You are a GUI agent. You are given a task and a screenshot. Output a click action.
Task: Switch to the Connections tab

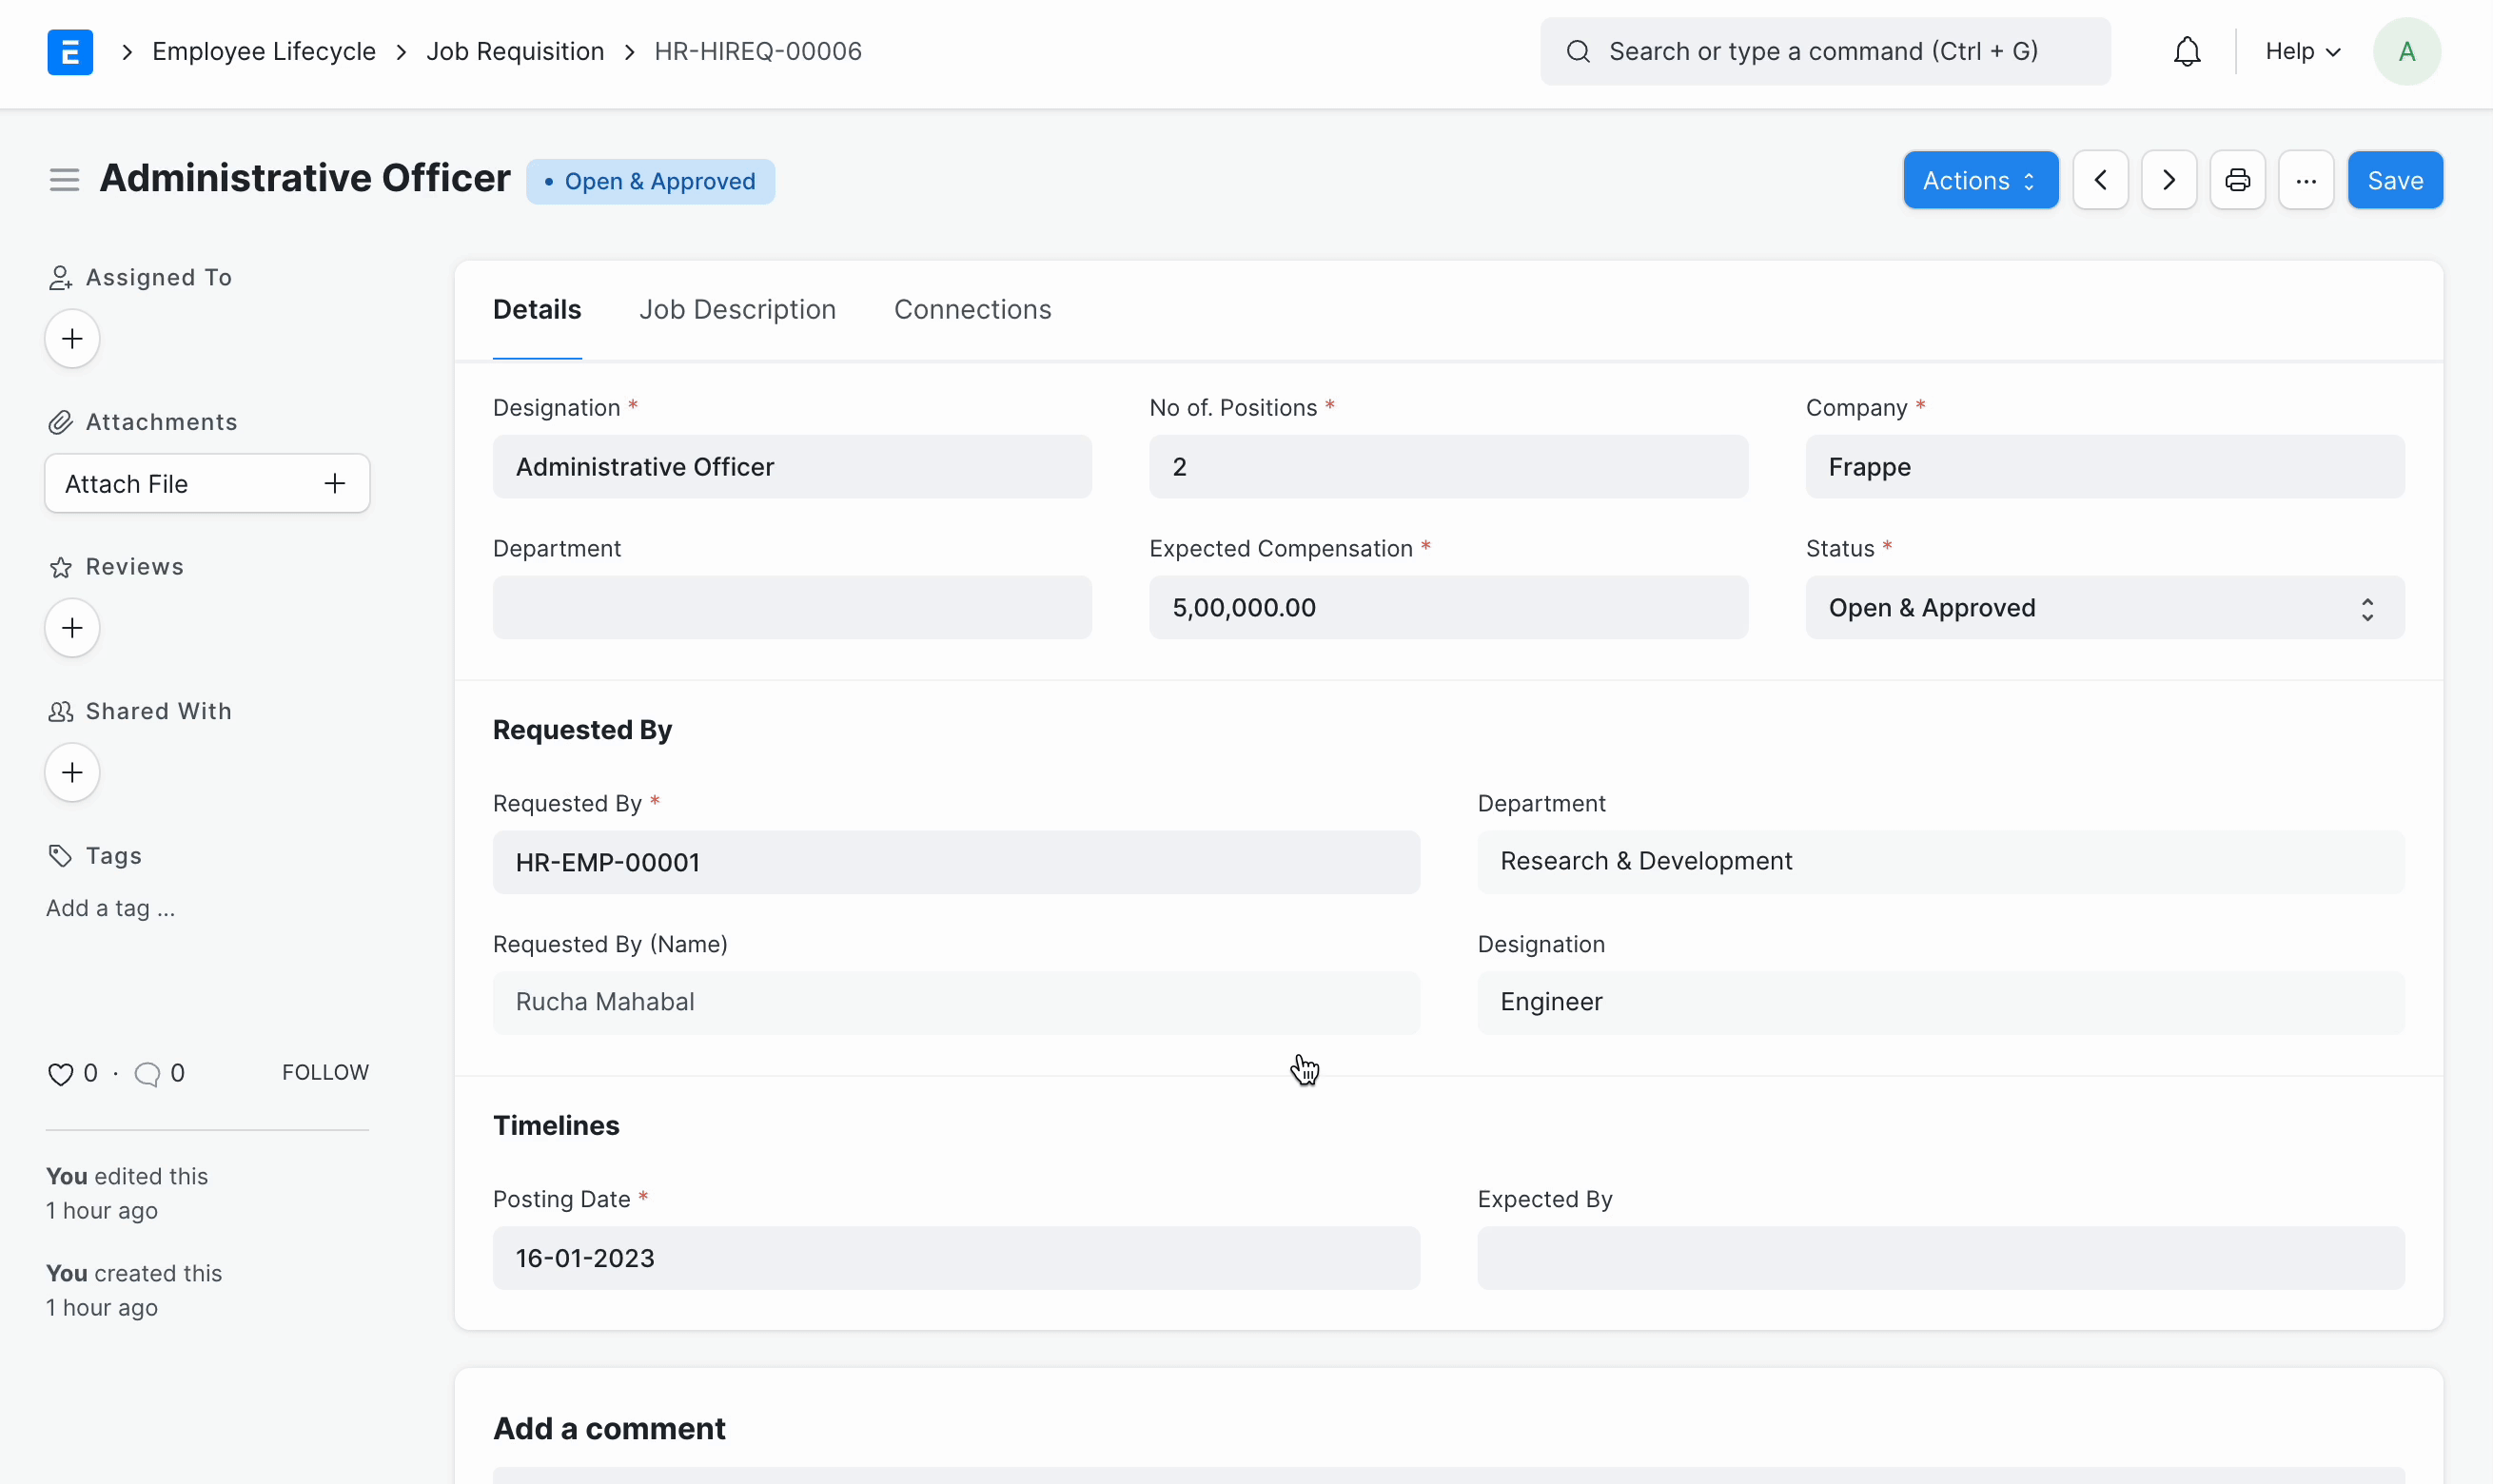972,309
